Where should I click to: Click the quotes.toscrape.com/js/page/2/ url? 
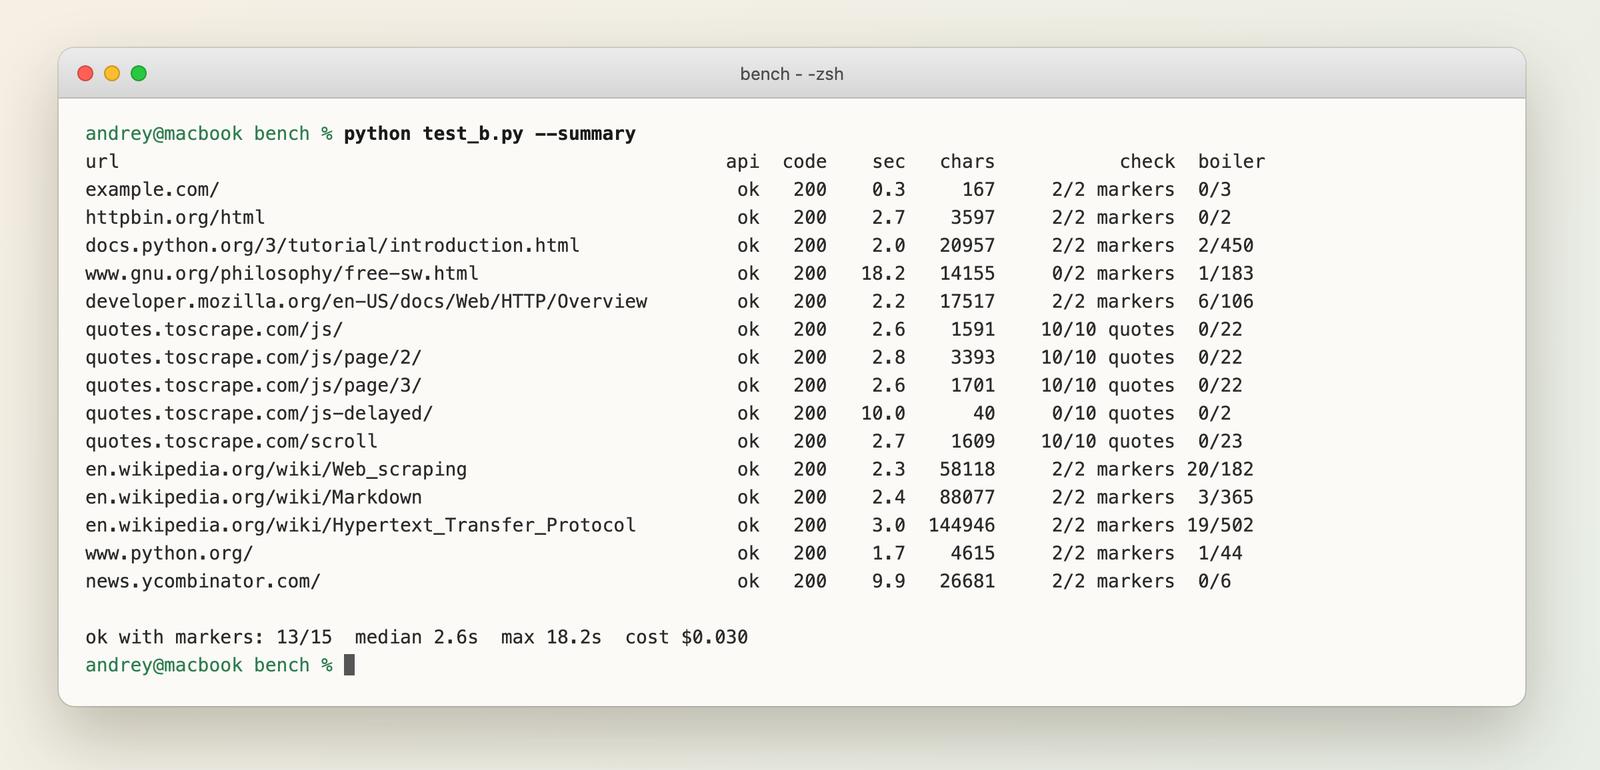click(x=253, y=358)
